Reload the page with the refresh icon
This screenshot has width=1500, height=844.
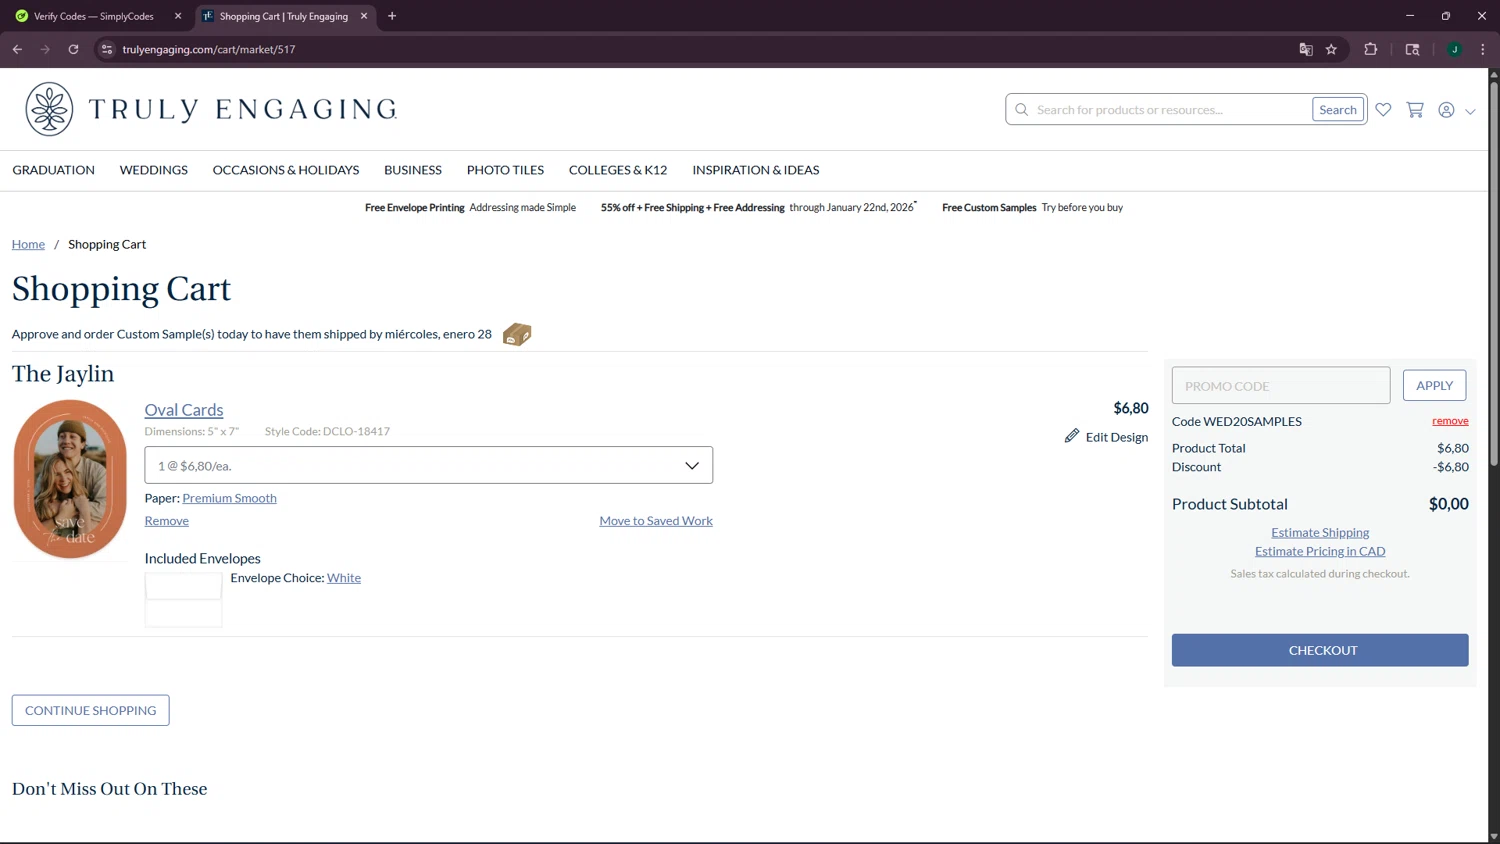coord(73,49)
